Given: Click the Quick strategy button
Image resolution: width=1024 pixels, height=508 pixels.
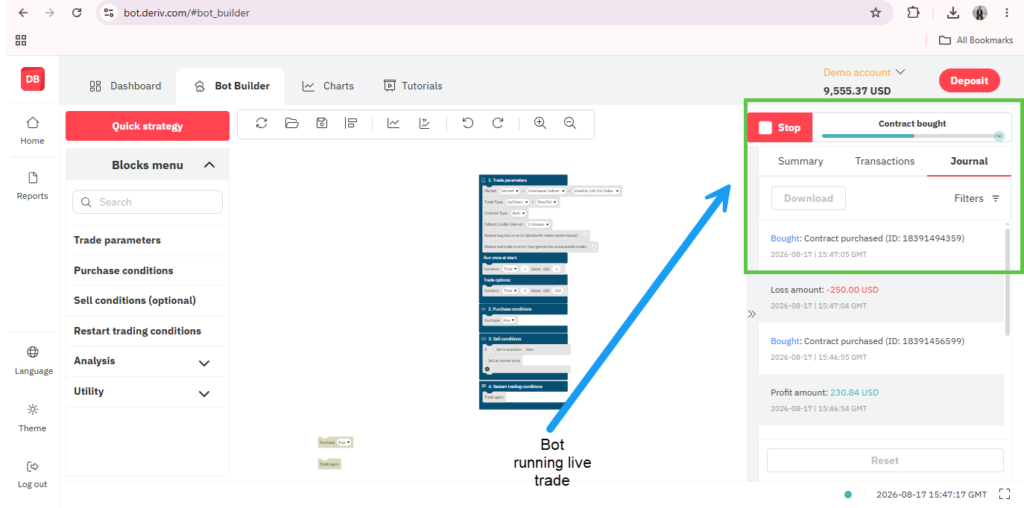Looking at the screenshot, I should tap(148, 126).
